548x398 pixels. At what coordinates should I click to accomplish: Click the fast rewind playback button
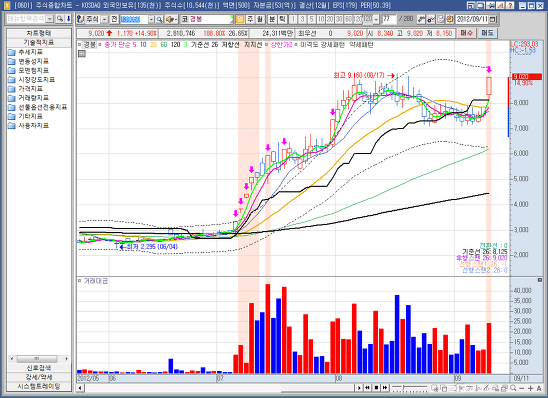click(x=367, y=388)
